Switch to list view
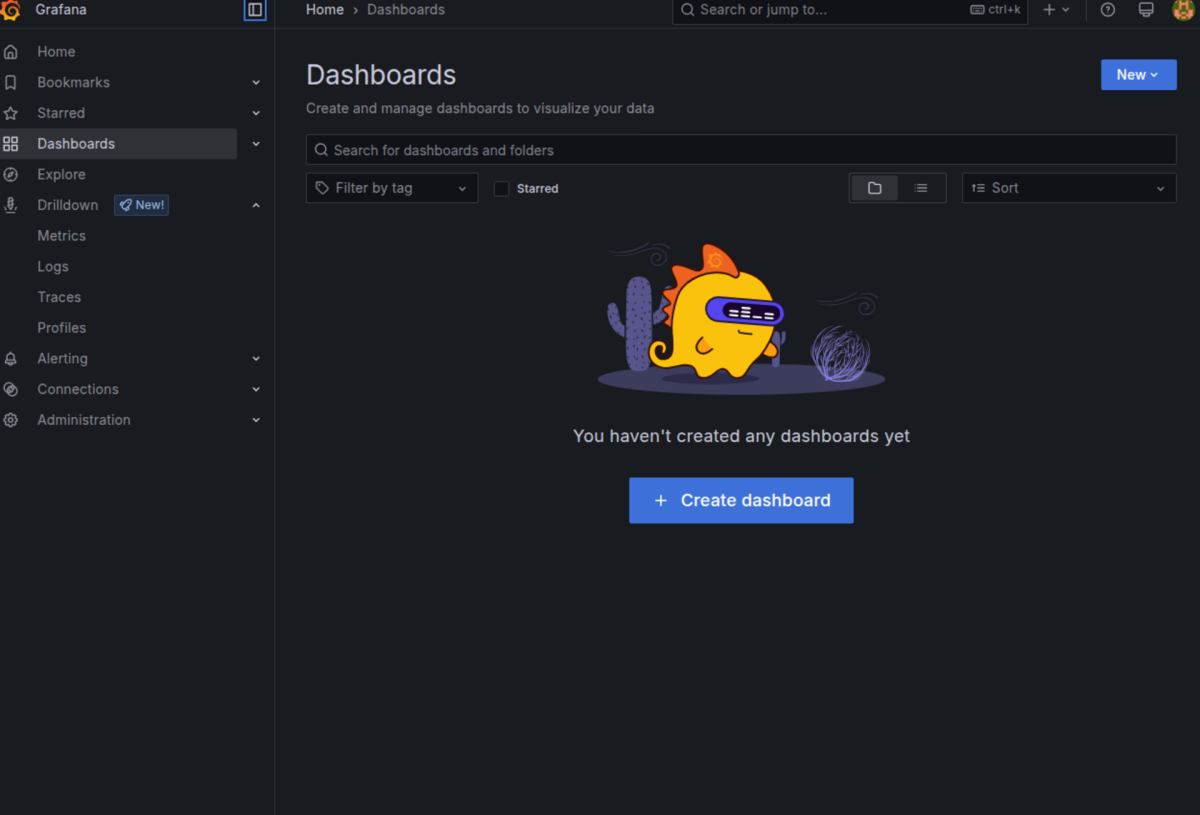This screenshot has height=815, width=1200. [921, 188]
